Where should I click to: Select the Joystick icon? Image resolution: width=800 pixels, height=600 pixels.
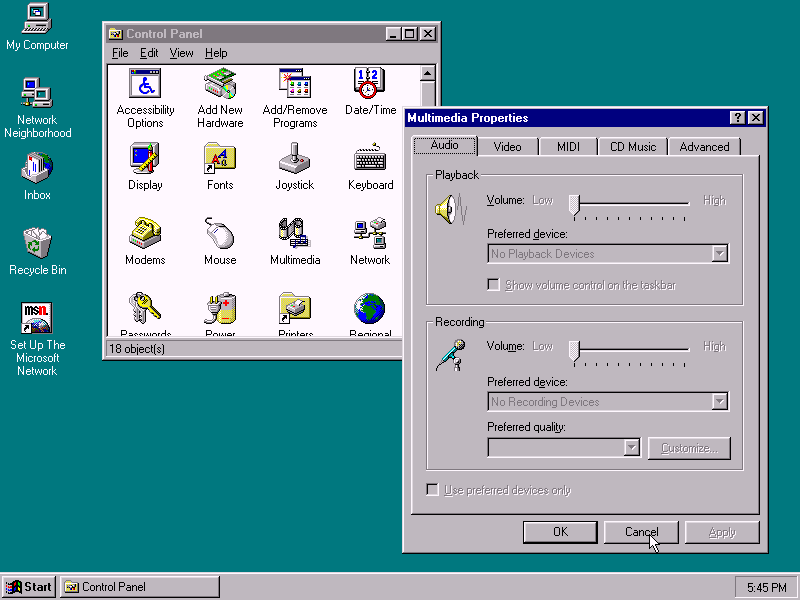(295, 159)
